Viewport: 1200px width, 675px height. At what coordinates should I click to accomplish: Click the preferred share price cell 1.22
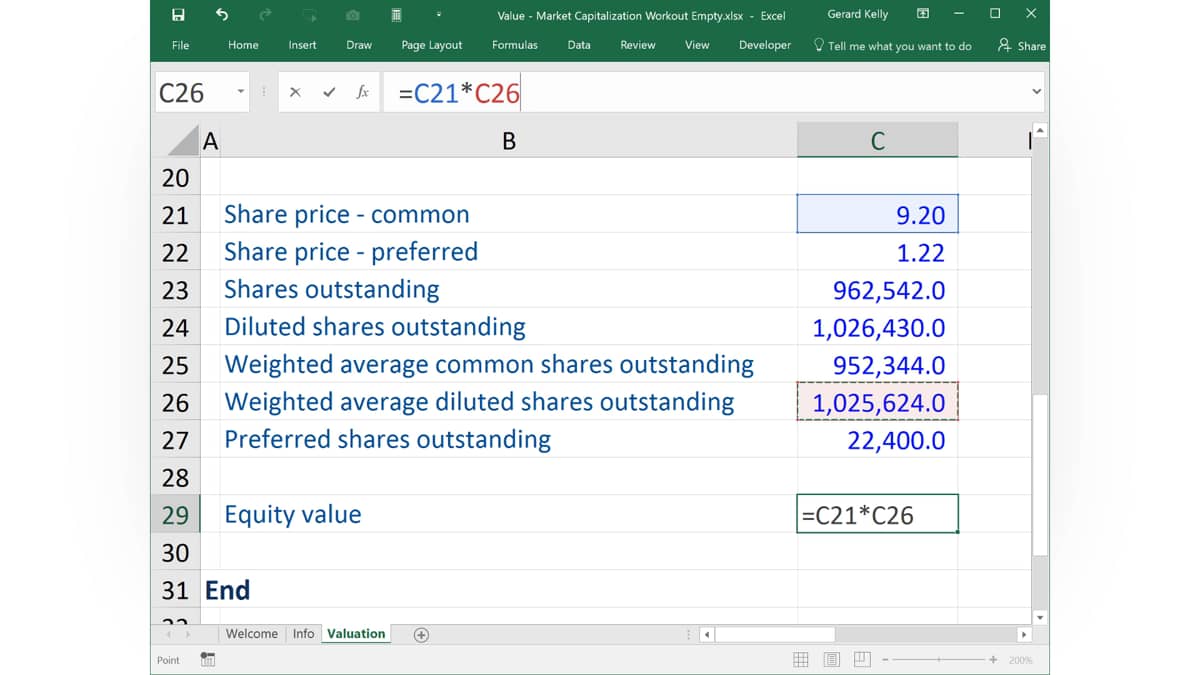(x=877, y=252)
